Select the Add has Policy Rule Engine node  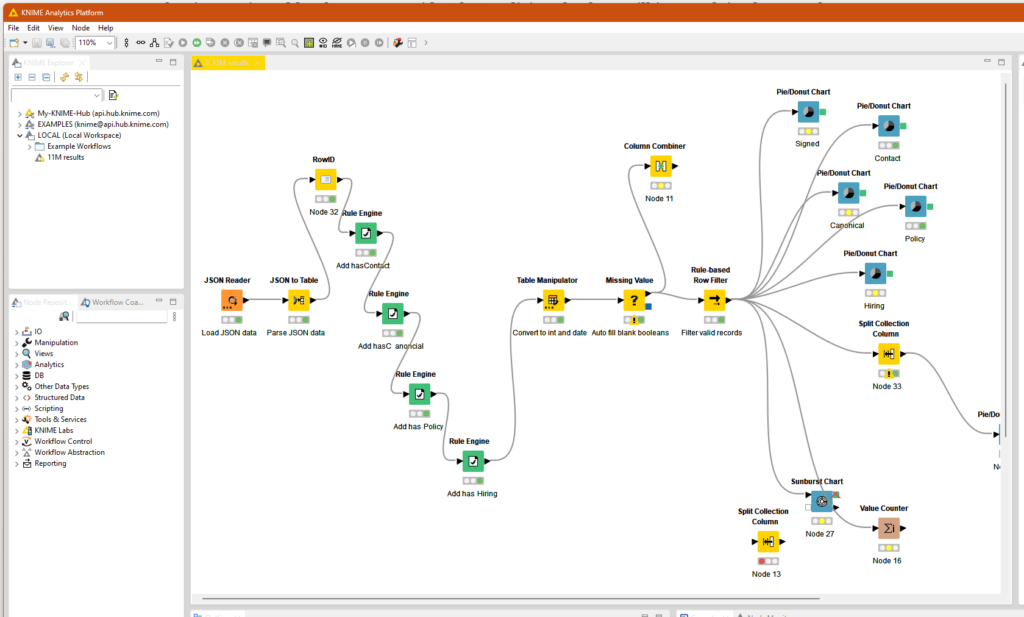[419, 394]
